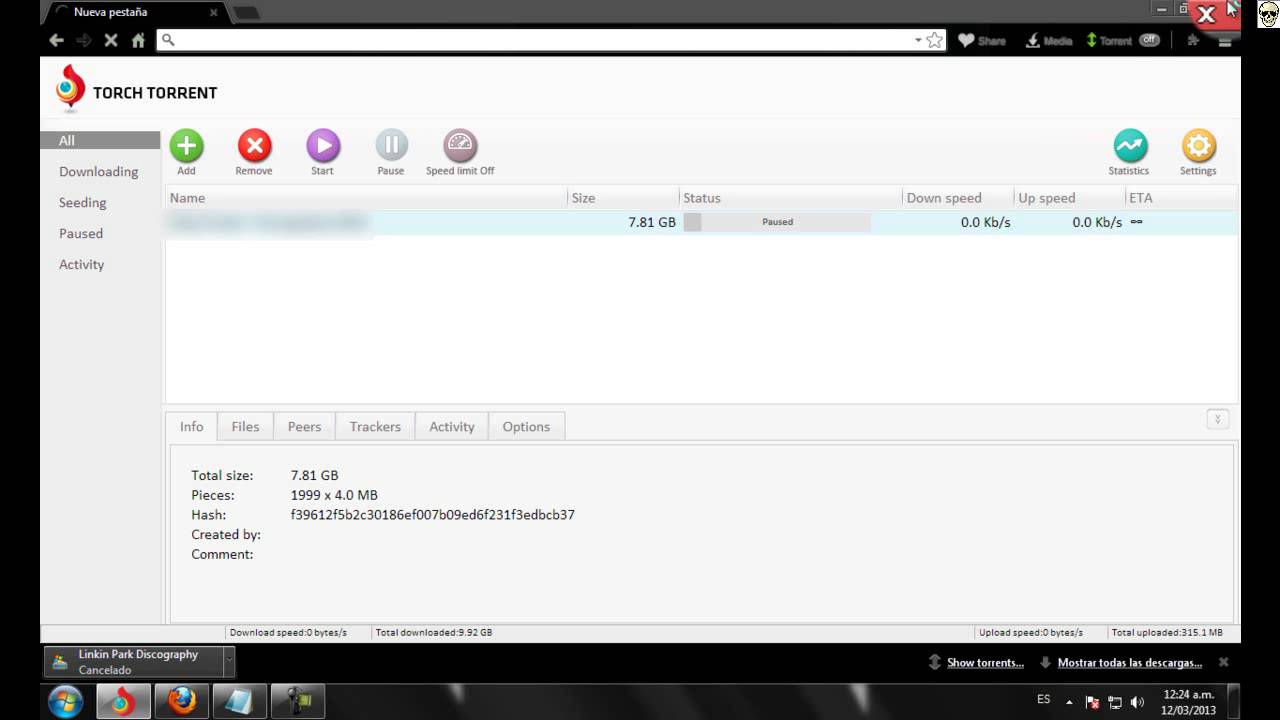This screenshot has width=1280, height=720.
Task: Open the Options details tab
Action: [x=526, y=426]
